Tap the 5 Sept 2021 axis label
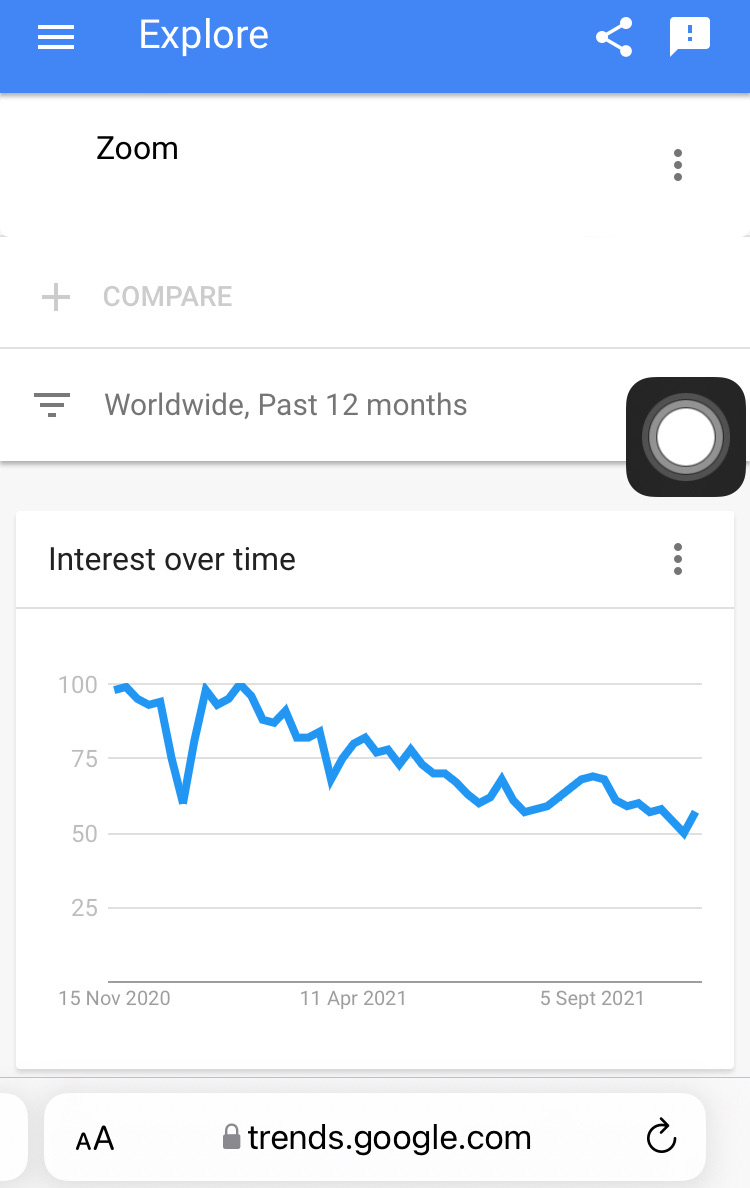 coord(592,998)
